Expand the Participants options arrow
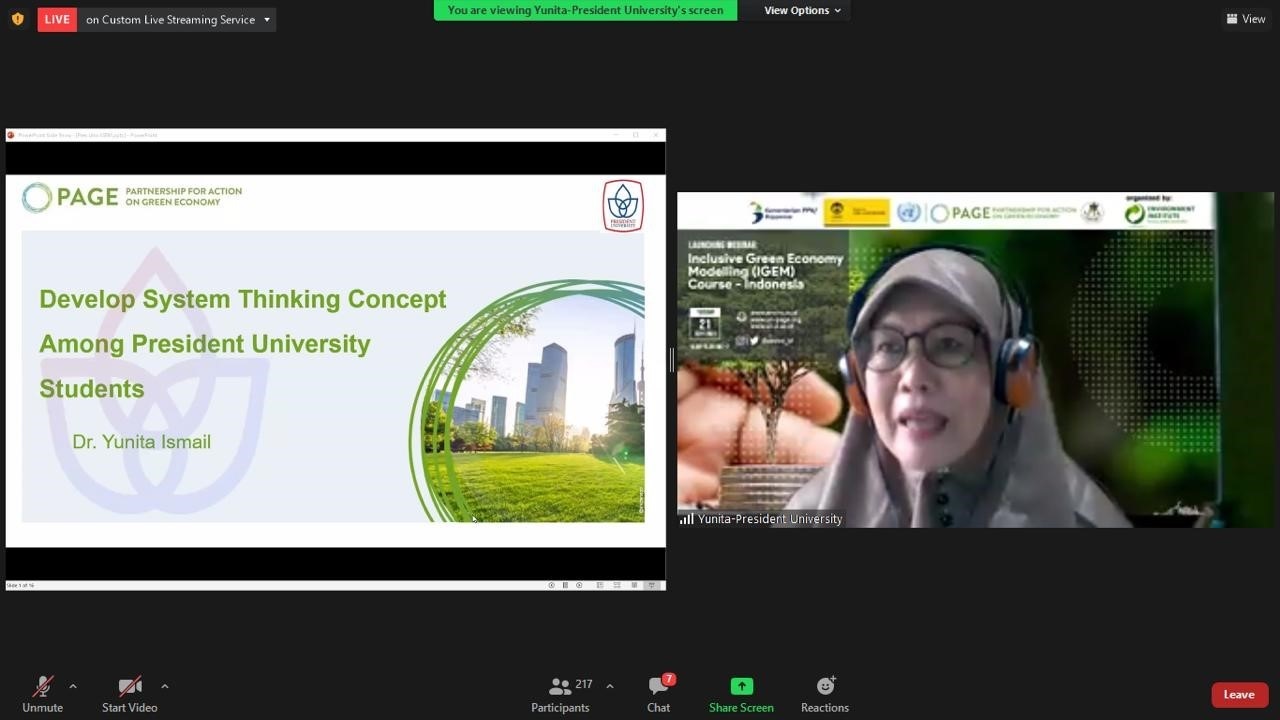The height and width of the screenshot is (720, 1280). [610, 686]
